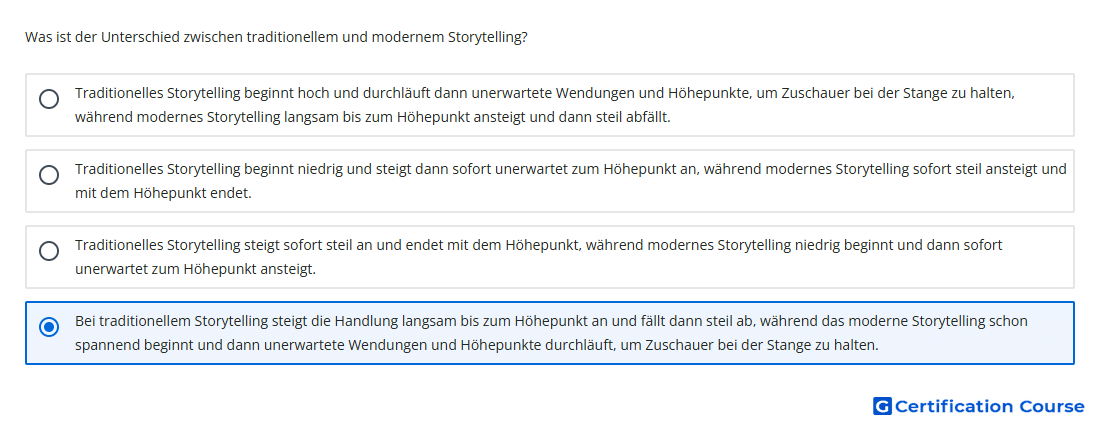Open the Certification Course link text
This screenshot has width=1100, height=425.
pos(990,406)
